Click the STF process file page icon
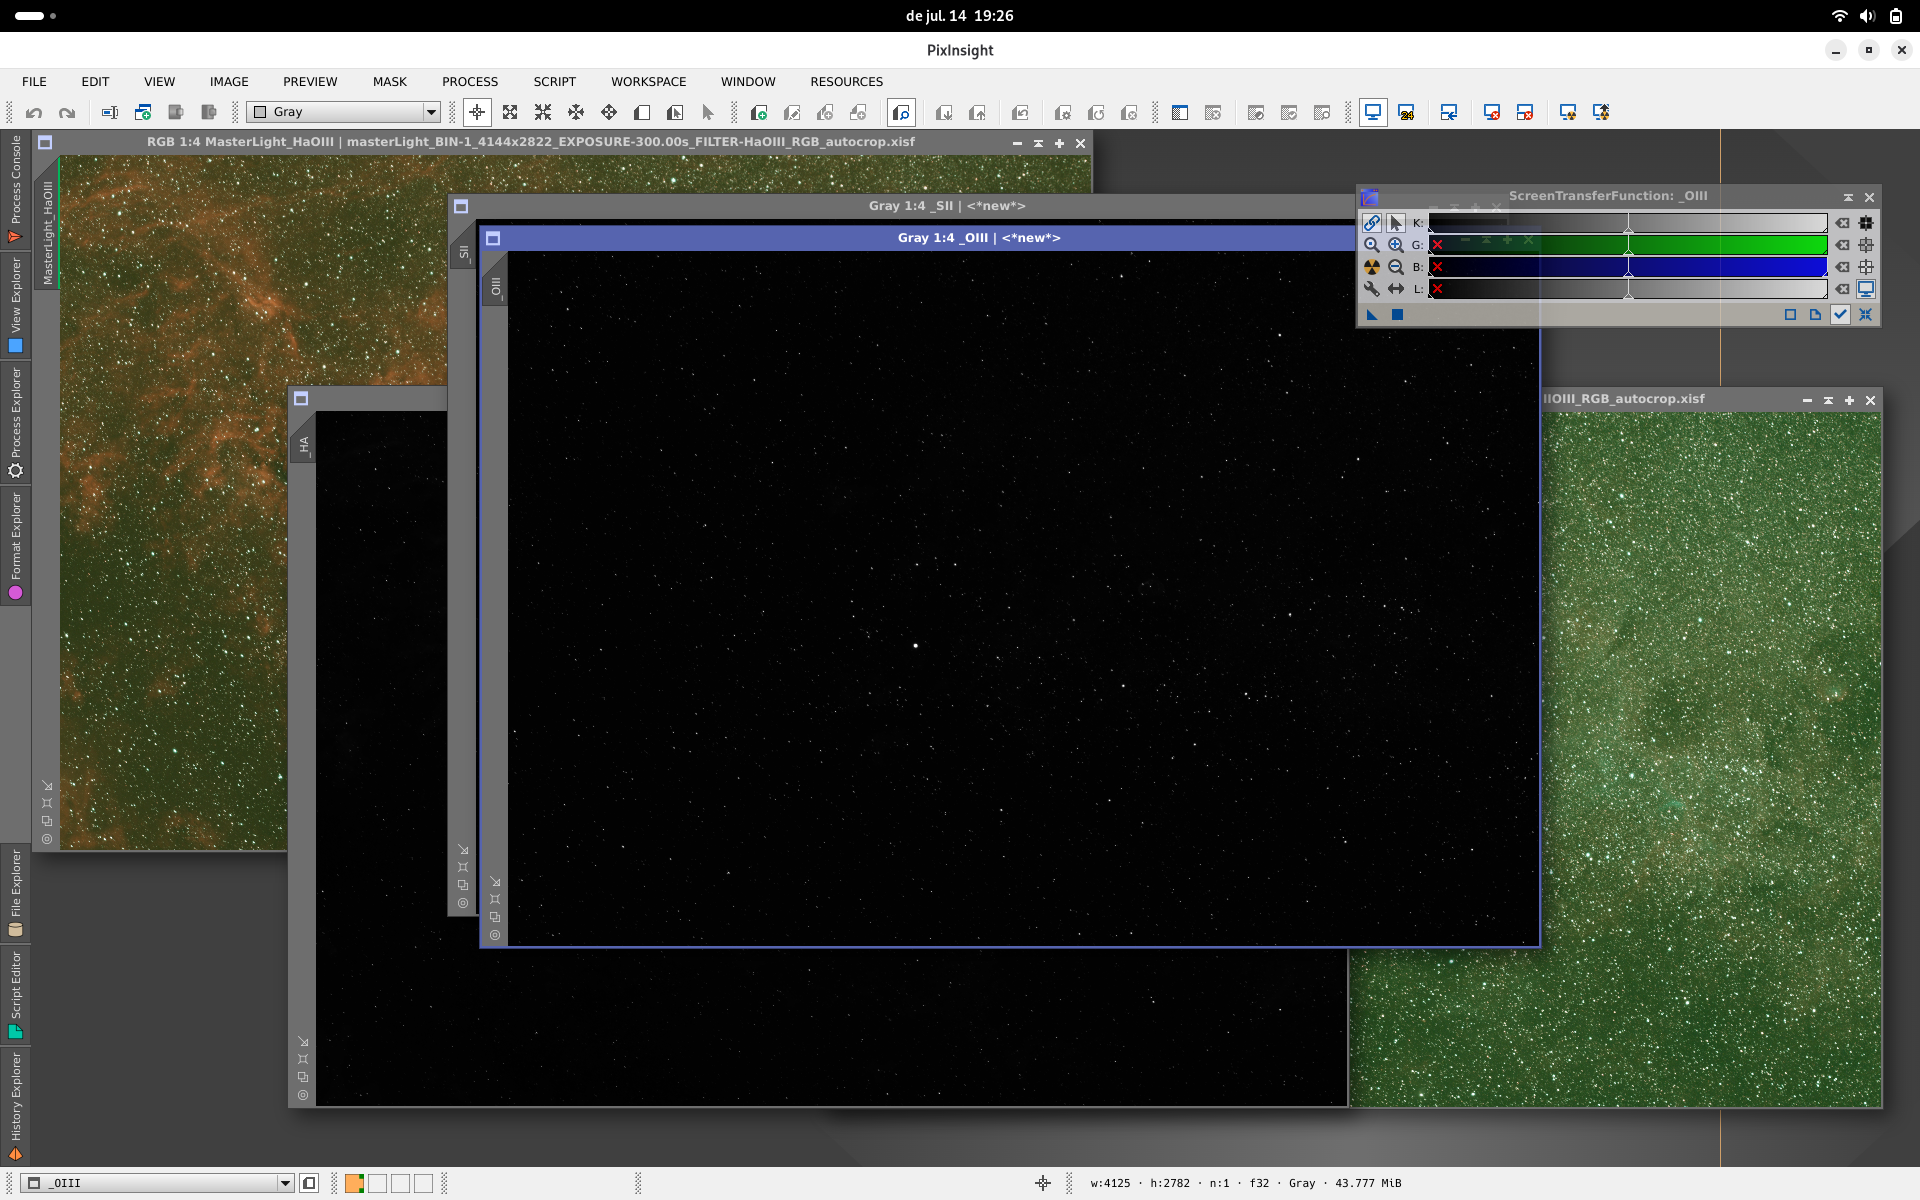 [x=1815, y=315]
